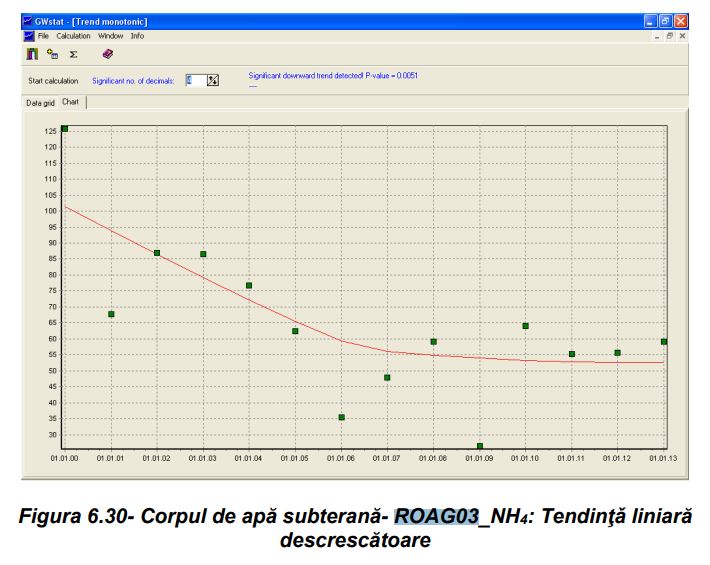
Task: Click the data point at 01.01.05 near 62
Action: (x=295, y=331)
